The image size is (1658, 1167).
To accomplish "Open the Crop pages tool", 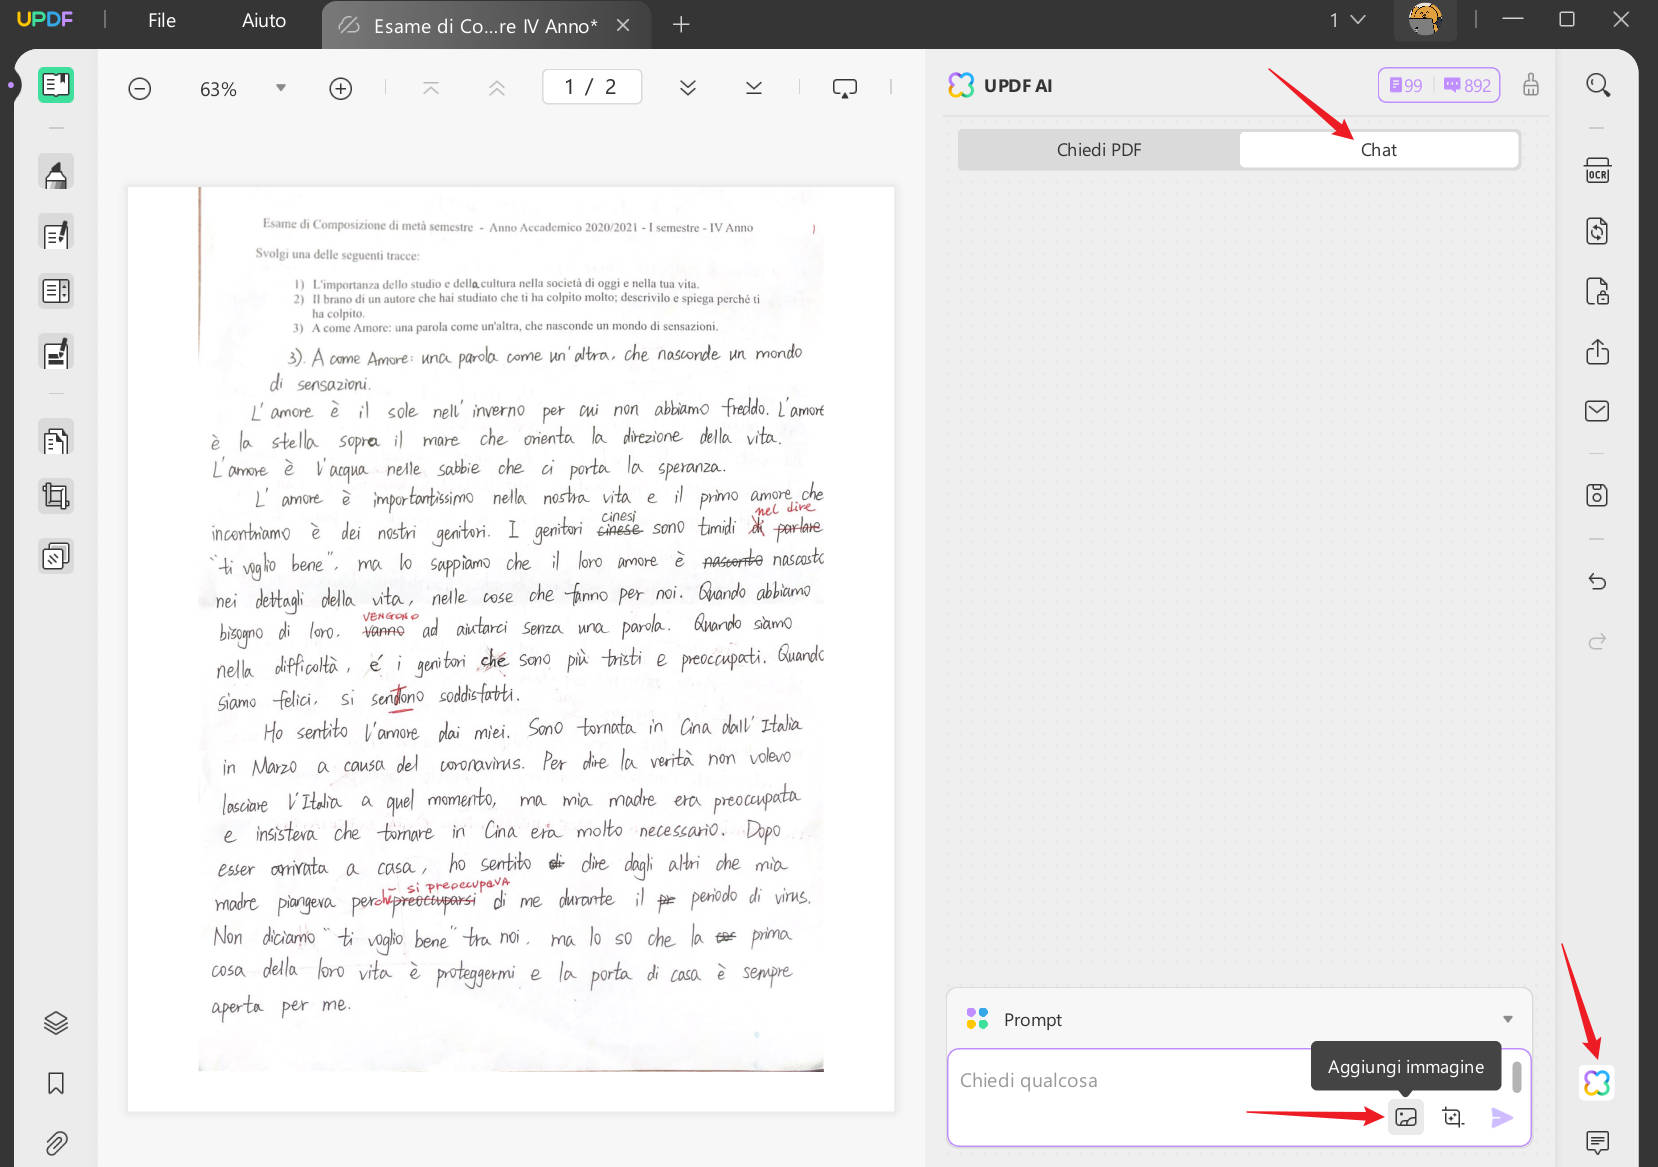I will (x=56, y=496).
